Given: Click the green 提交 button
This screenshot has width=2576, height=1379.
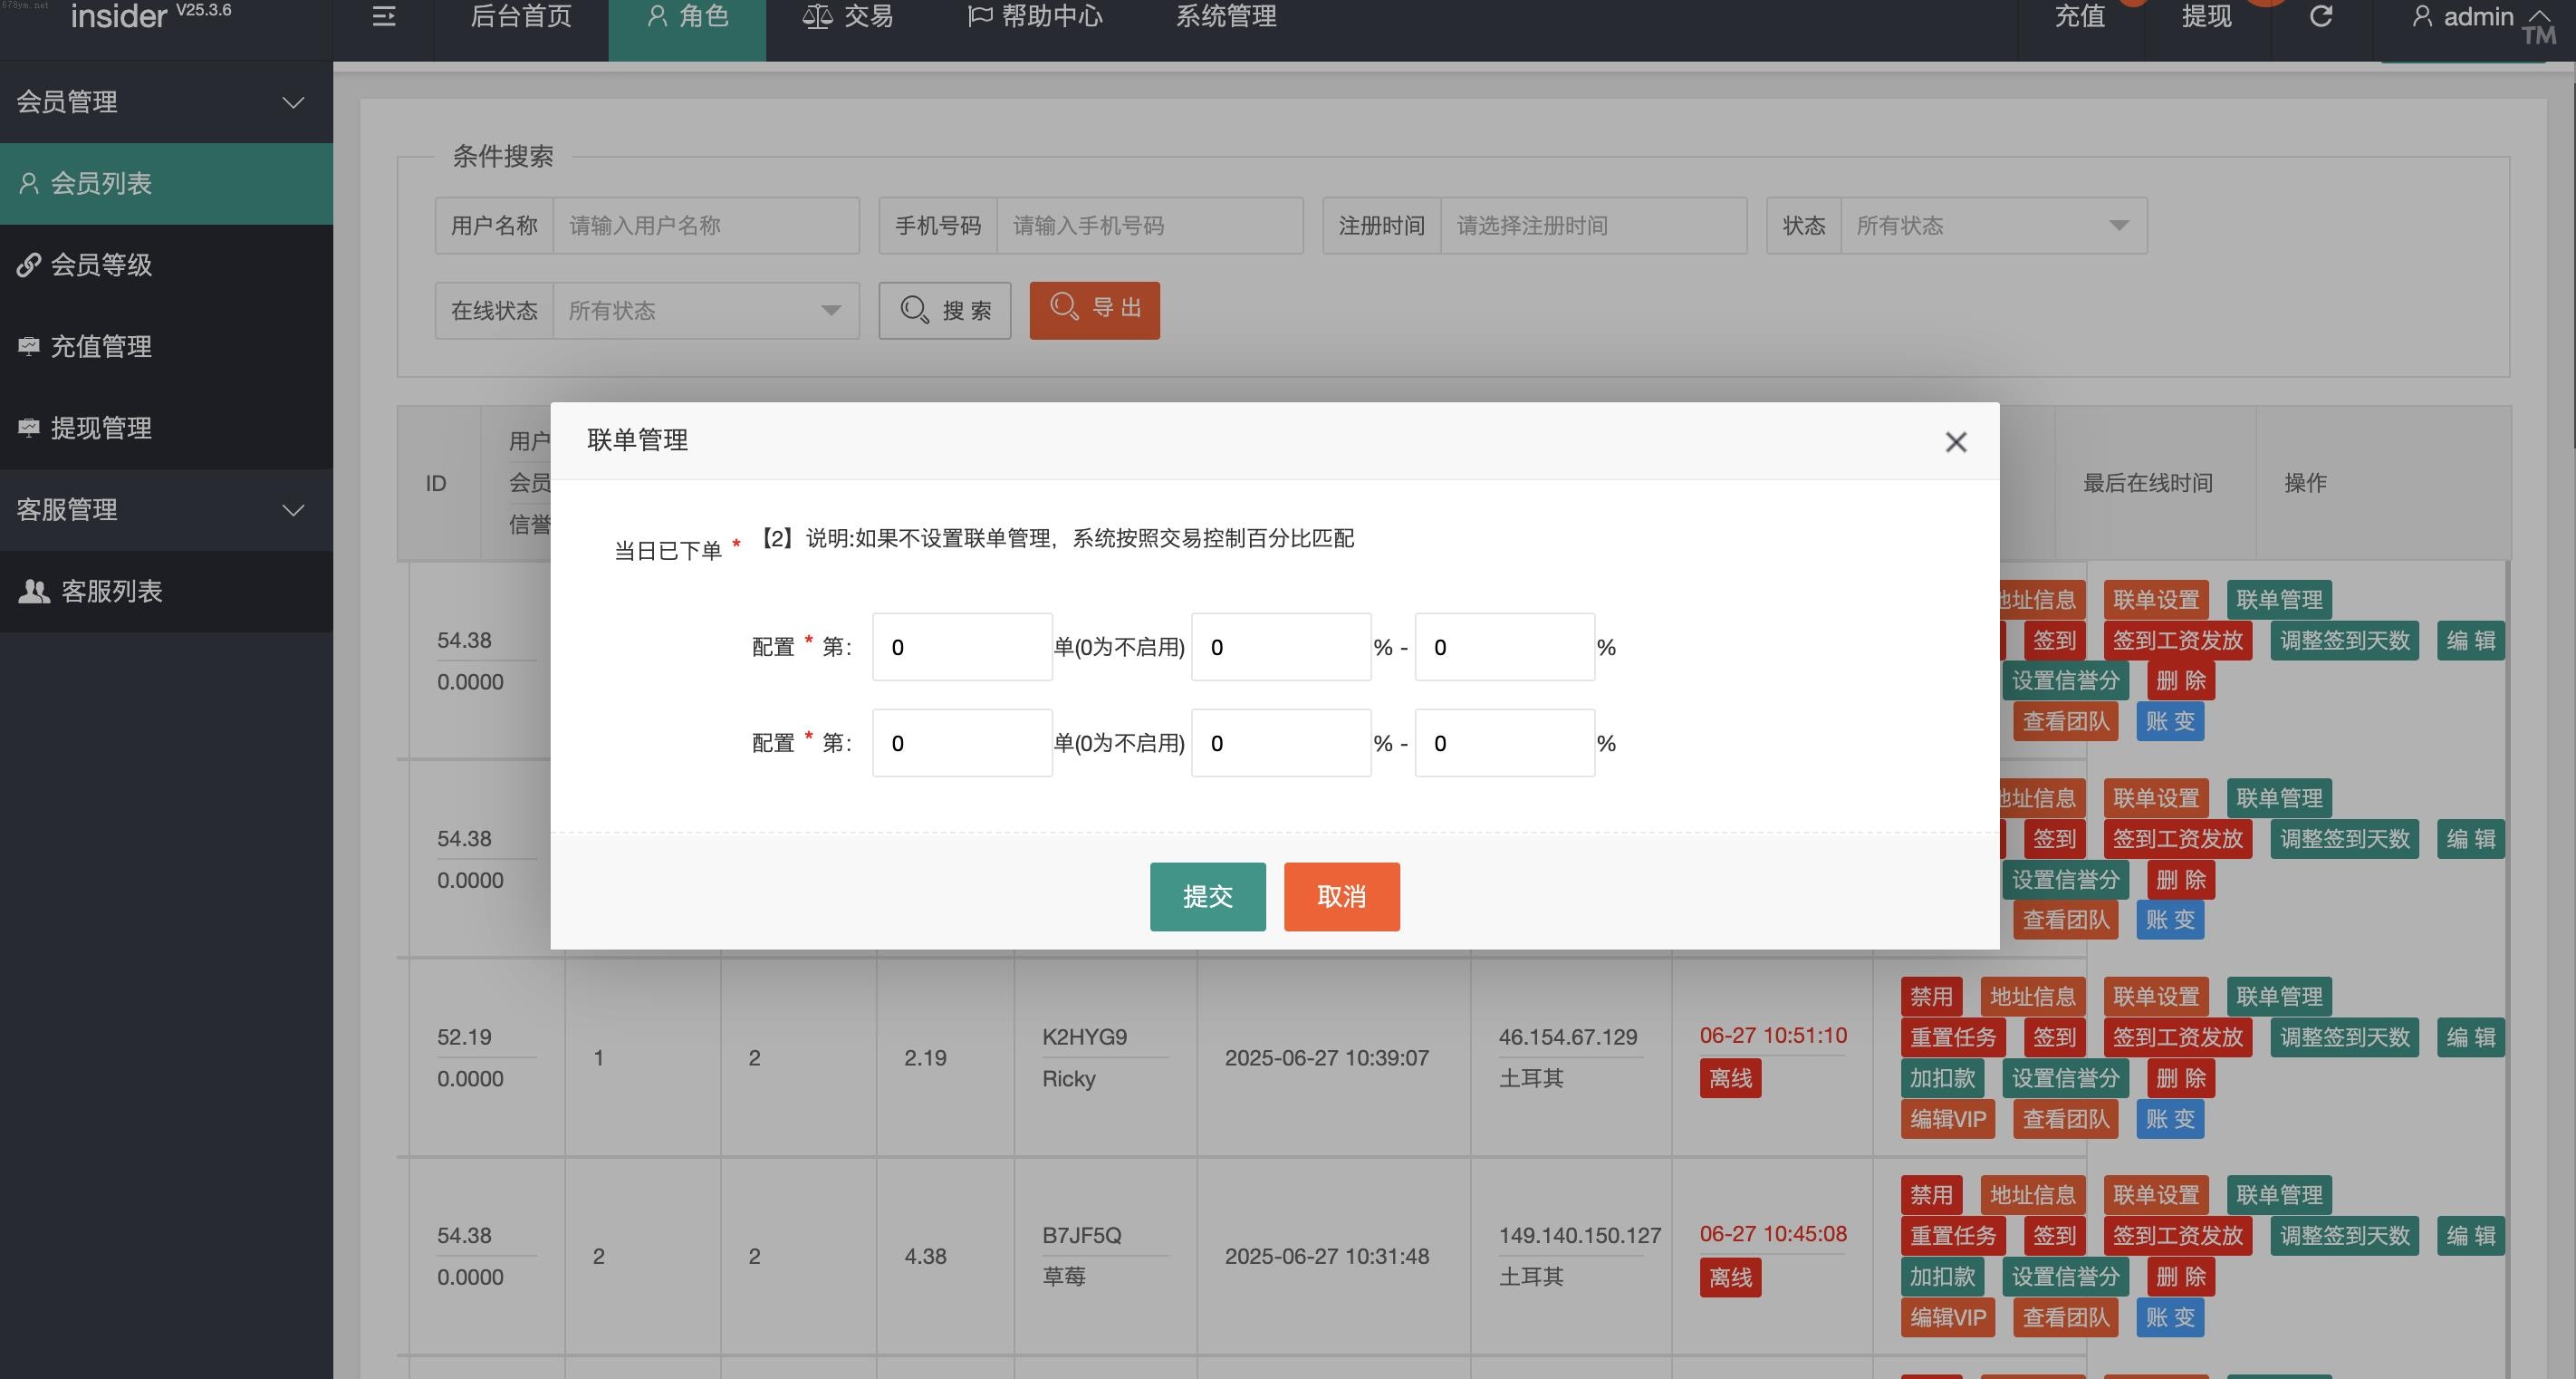Looking at the screenshot, I should pyautogui.click(x=1207, y=896).
